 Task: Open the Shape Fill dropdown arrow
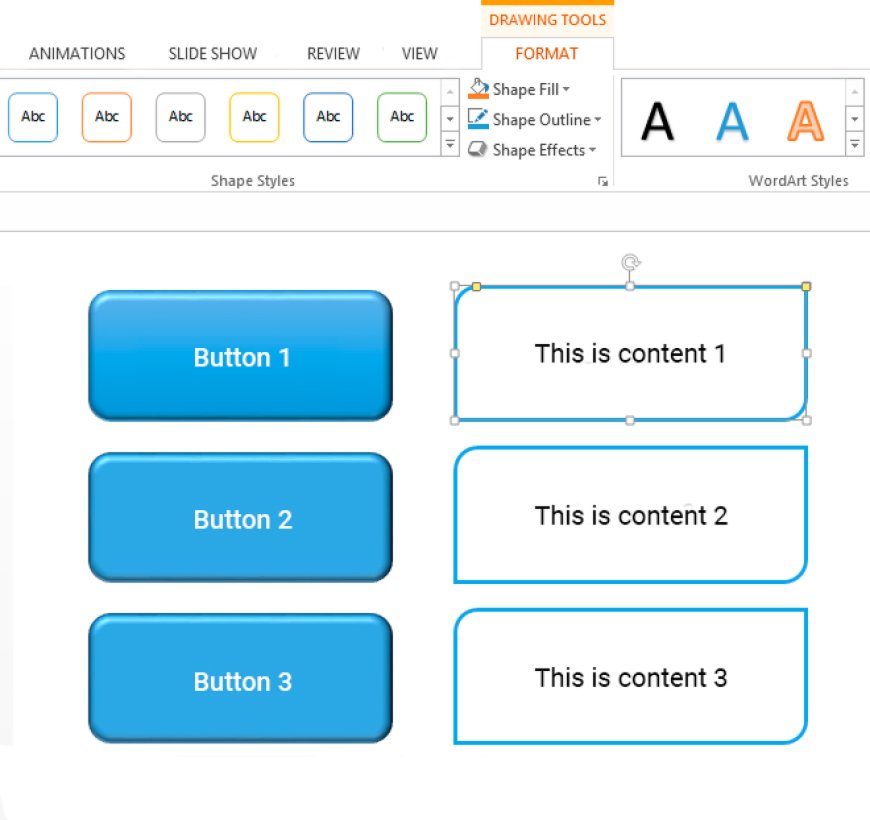[566, 90]
